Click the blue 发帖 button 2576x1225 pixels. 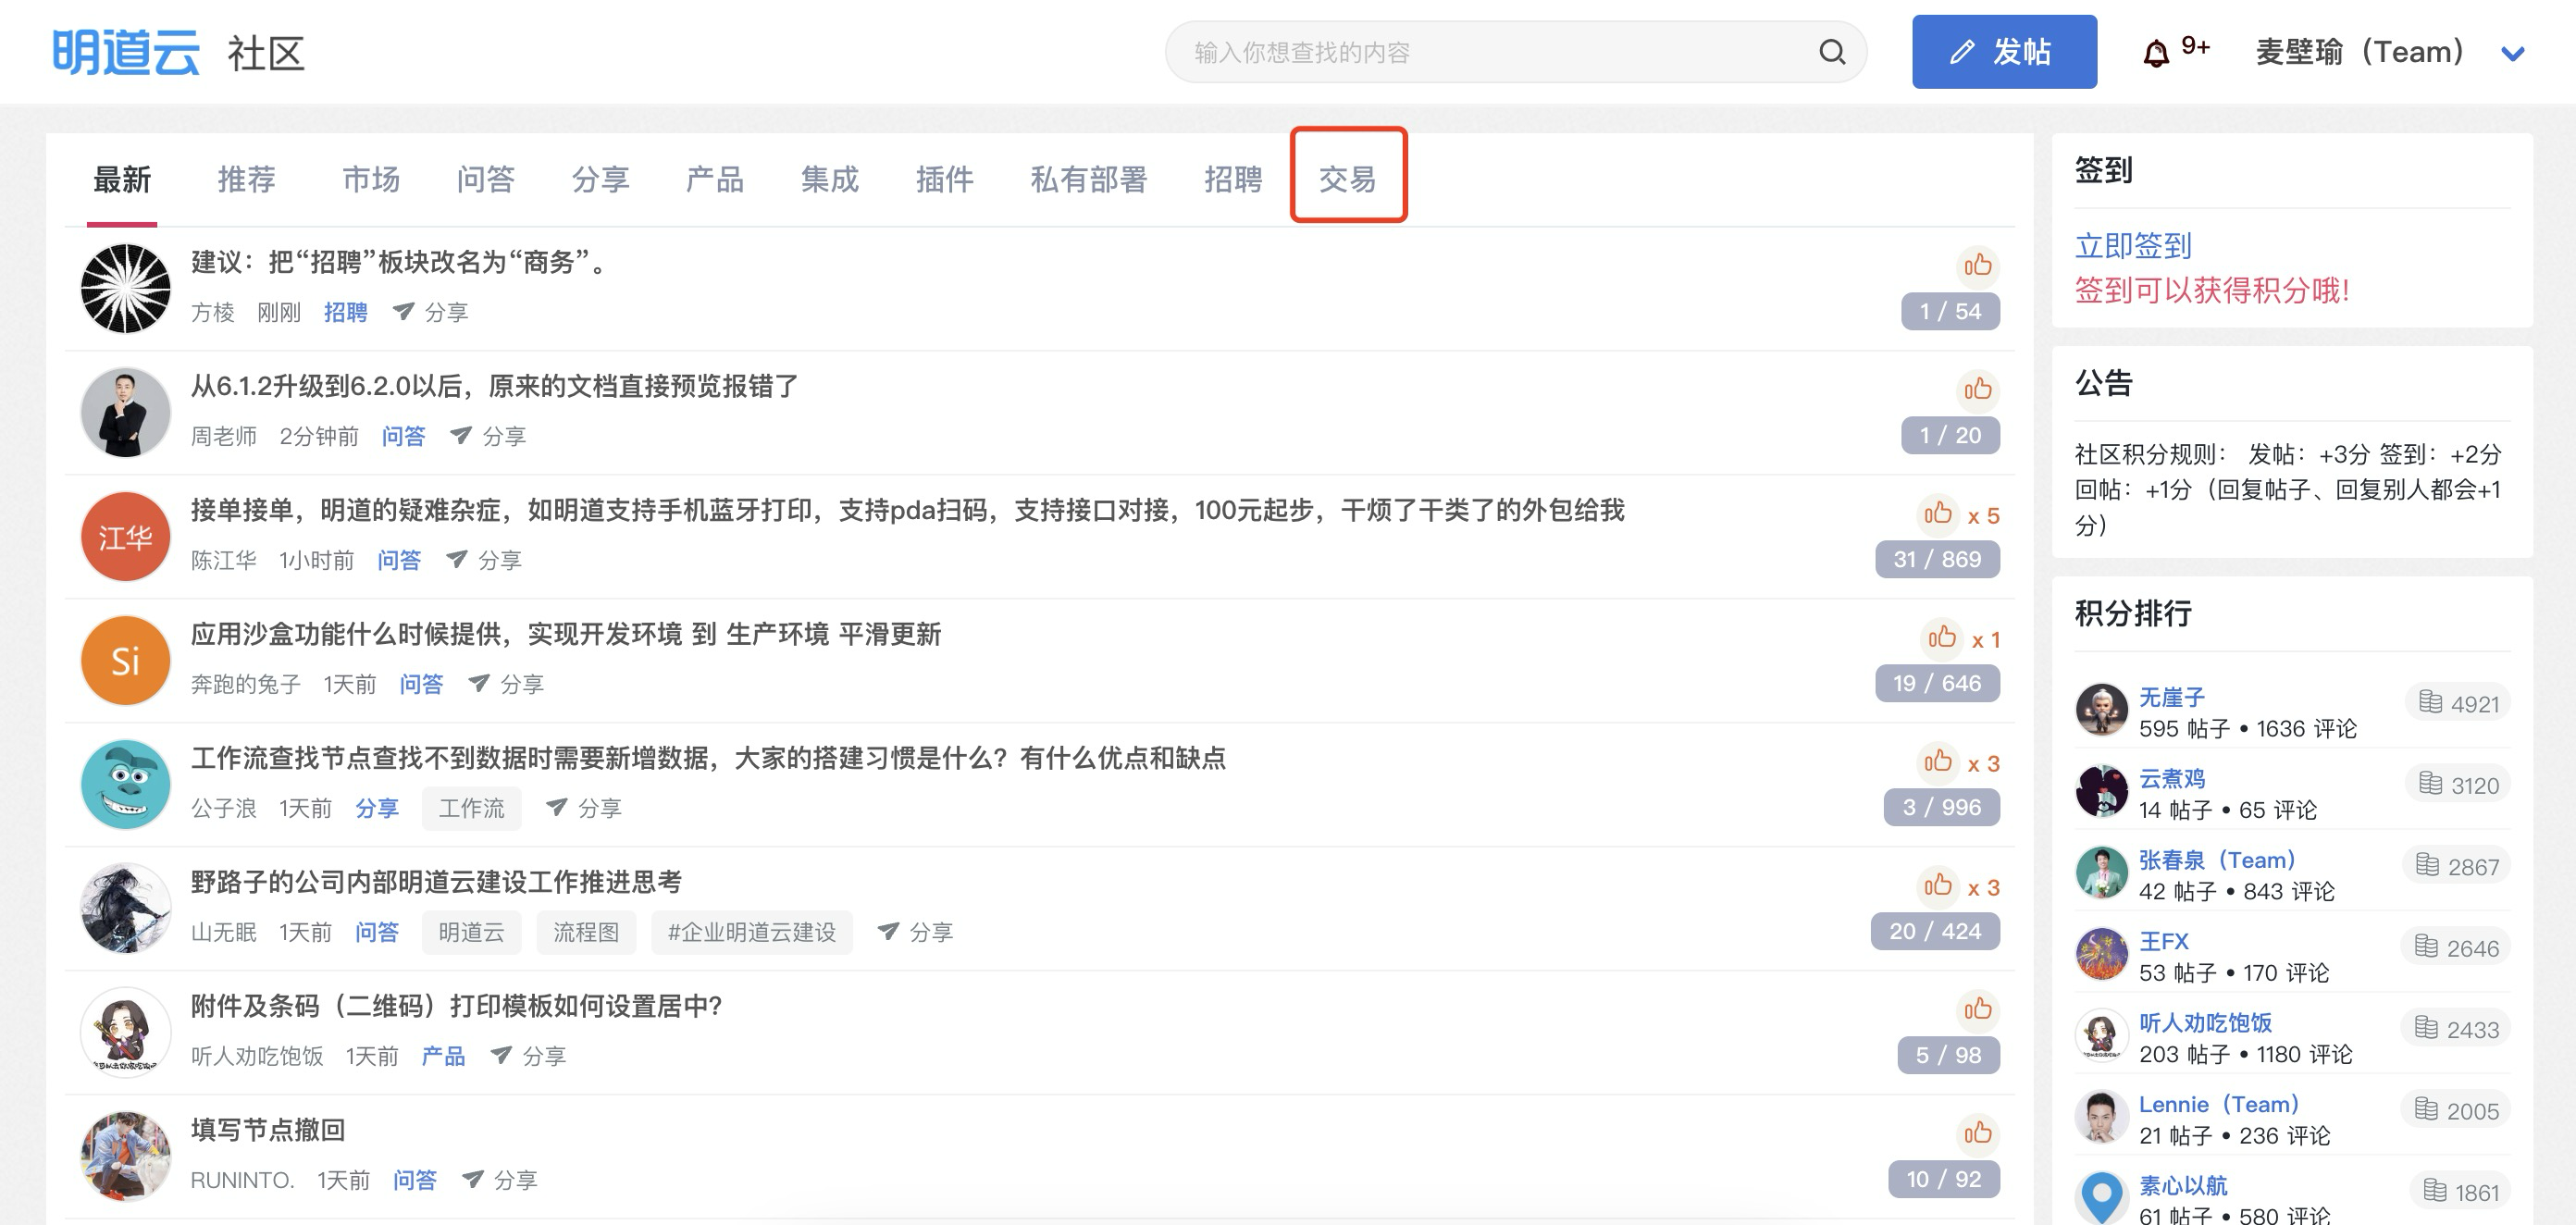[x=2003, y=52]
